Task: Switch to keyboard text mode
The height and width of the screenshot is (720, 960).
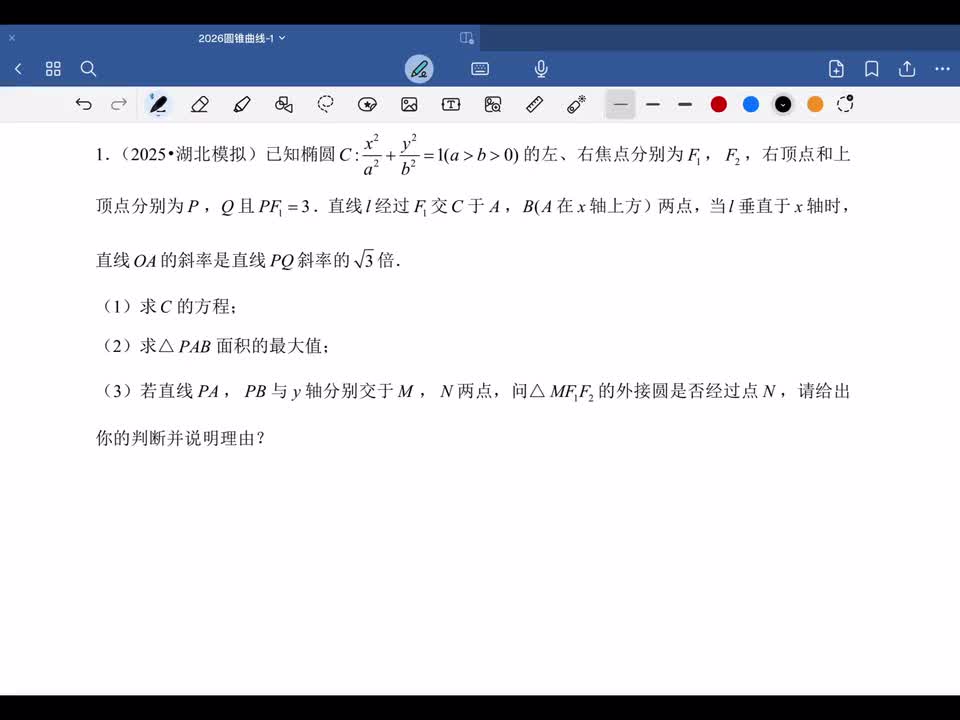Action: (x=480, y=69)
